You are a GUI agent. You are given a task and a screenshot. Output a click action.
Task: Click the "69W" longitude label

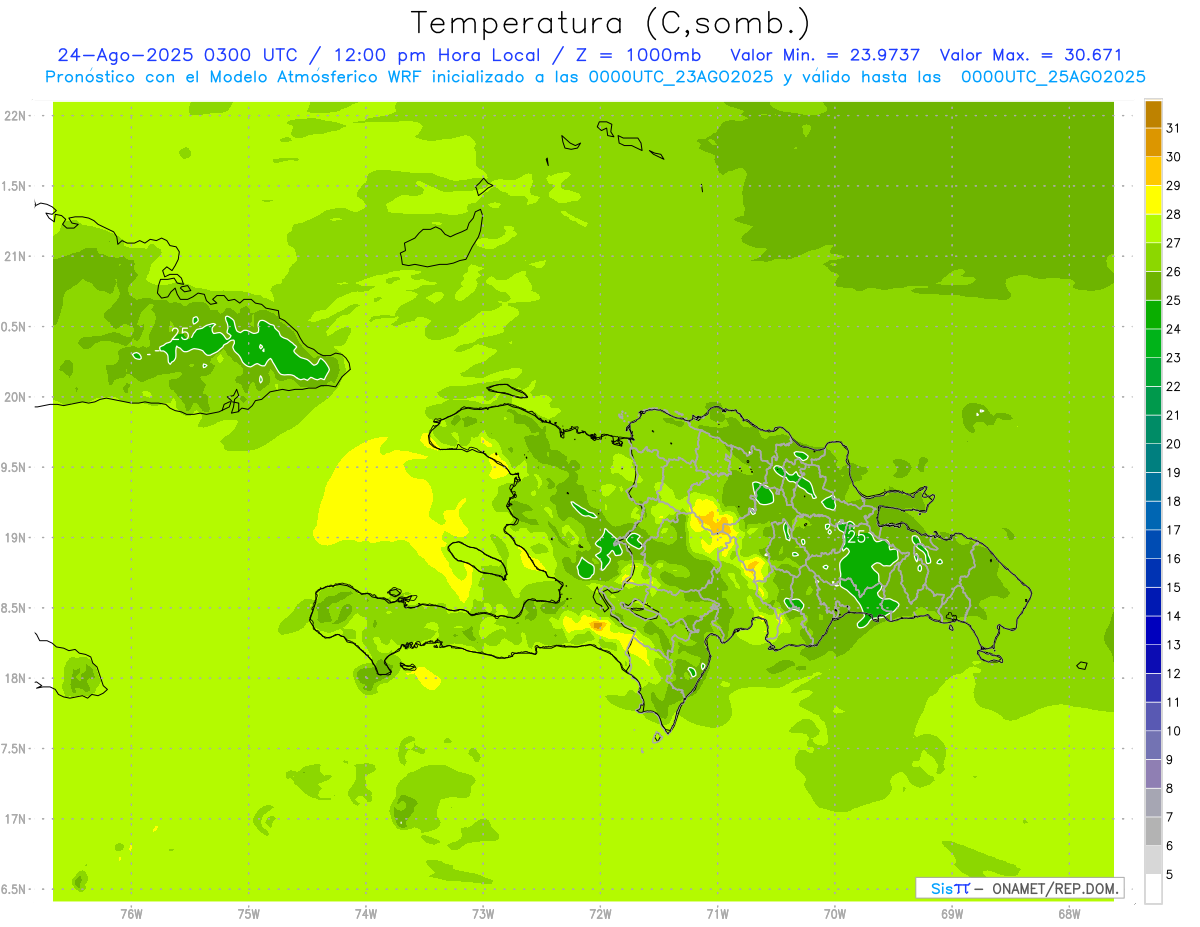click(x=952, y=914)
